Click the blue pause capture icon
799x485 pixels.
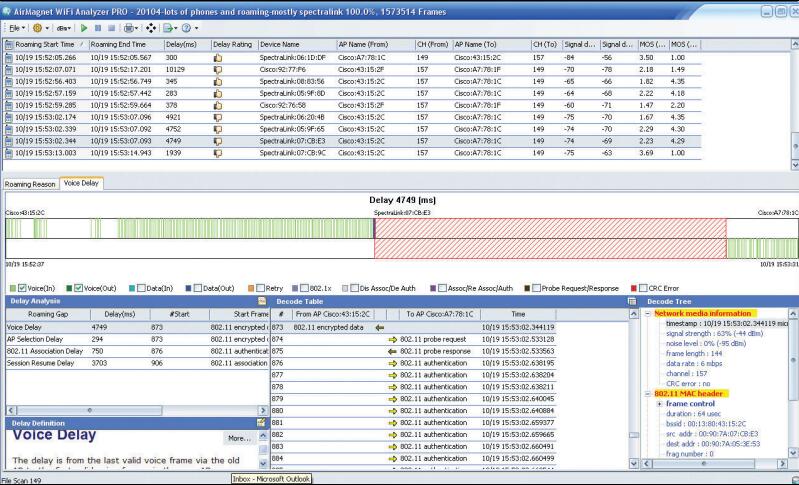(98, 28)
